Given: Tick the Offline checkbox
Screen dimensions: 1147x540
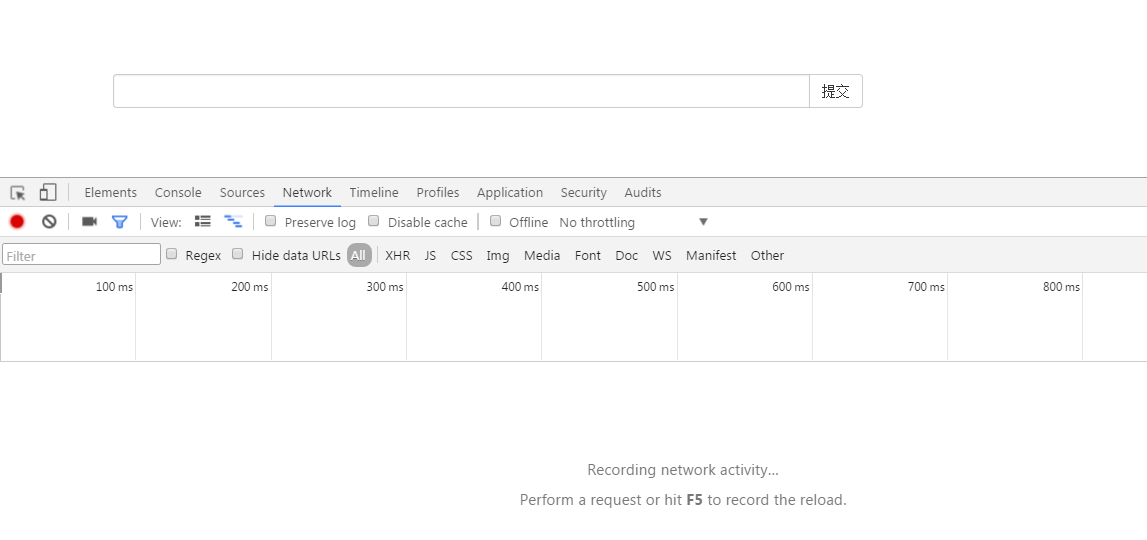Looking at the screenshot, I should pos(495,221).
